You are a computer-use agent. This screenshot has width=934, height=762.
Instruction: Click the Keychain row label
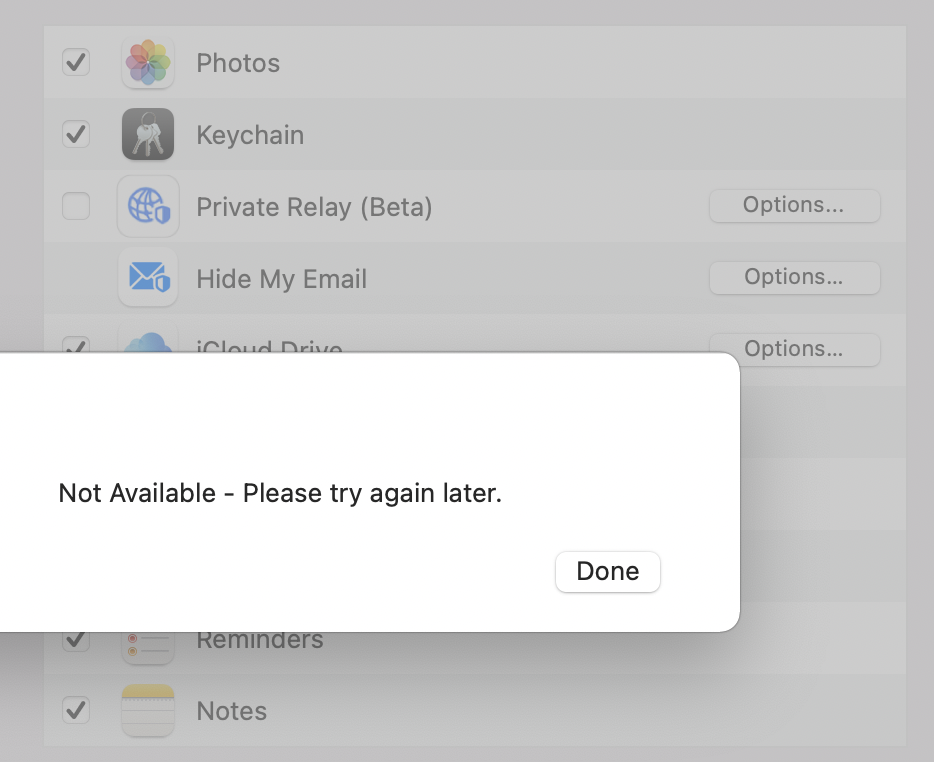coord(250,135)
